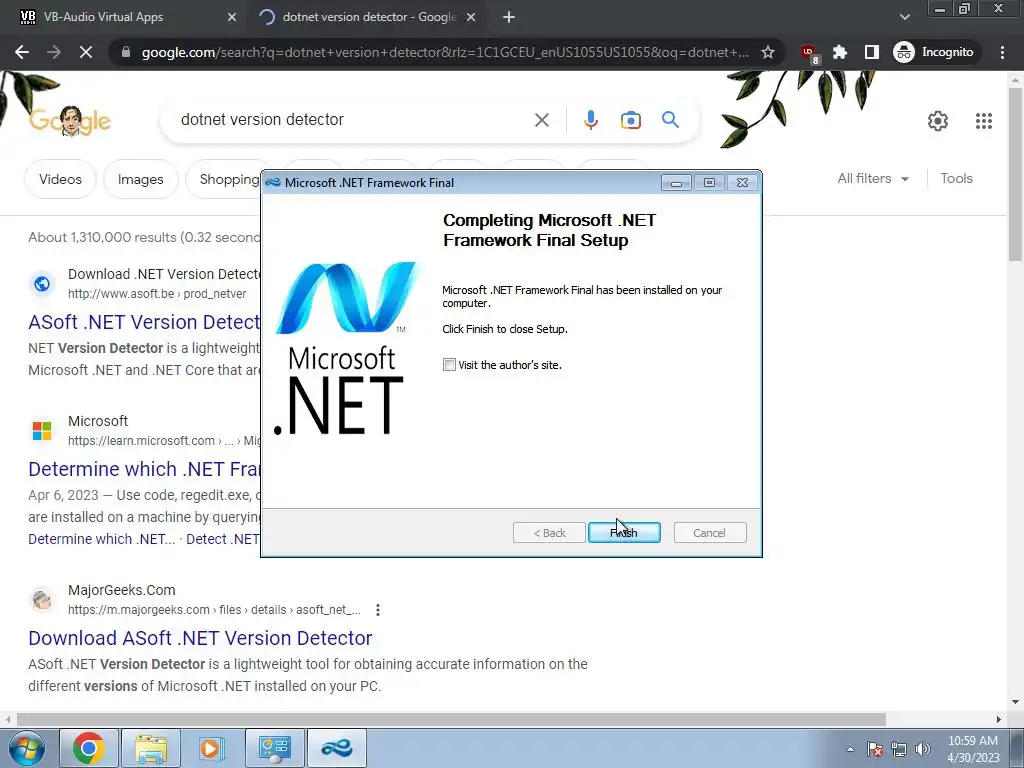Click the scrollbar's down arrow
The image size is (1024, 768).
click(1016, 703)
